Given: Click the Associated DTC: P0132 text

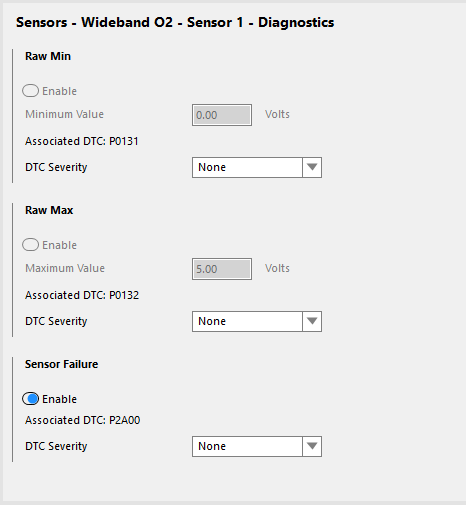Looking at the screenshot, I should 82,295.
